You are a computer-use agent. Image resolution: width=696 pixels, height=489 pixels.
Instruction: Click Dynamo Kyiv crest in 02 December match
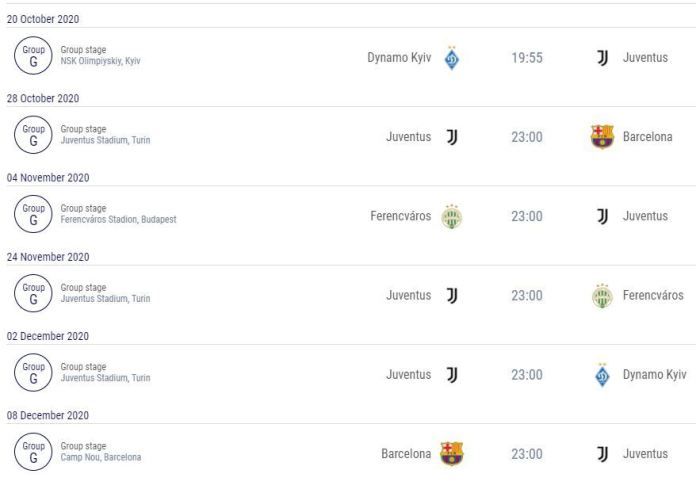(x=602, y=375)
